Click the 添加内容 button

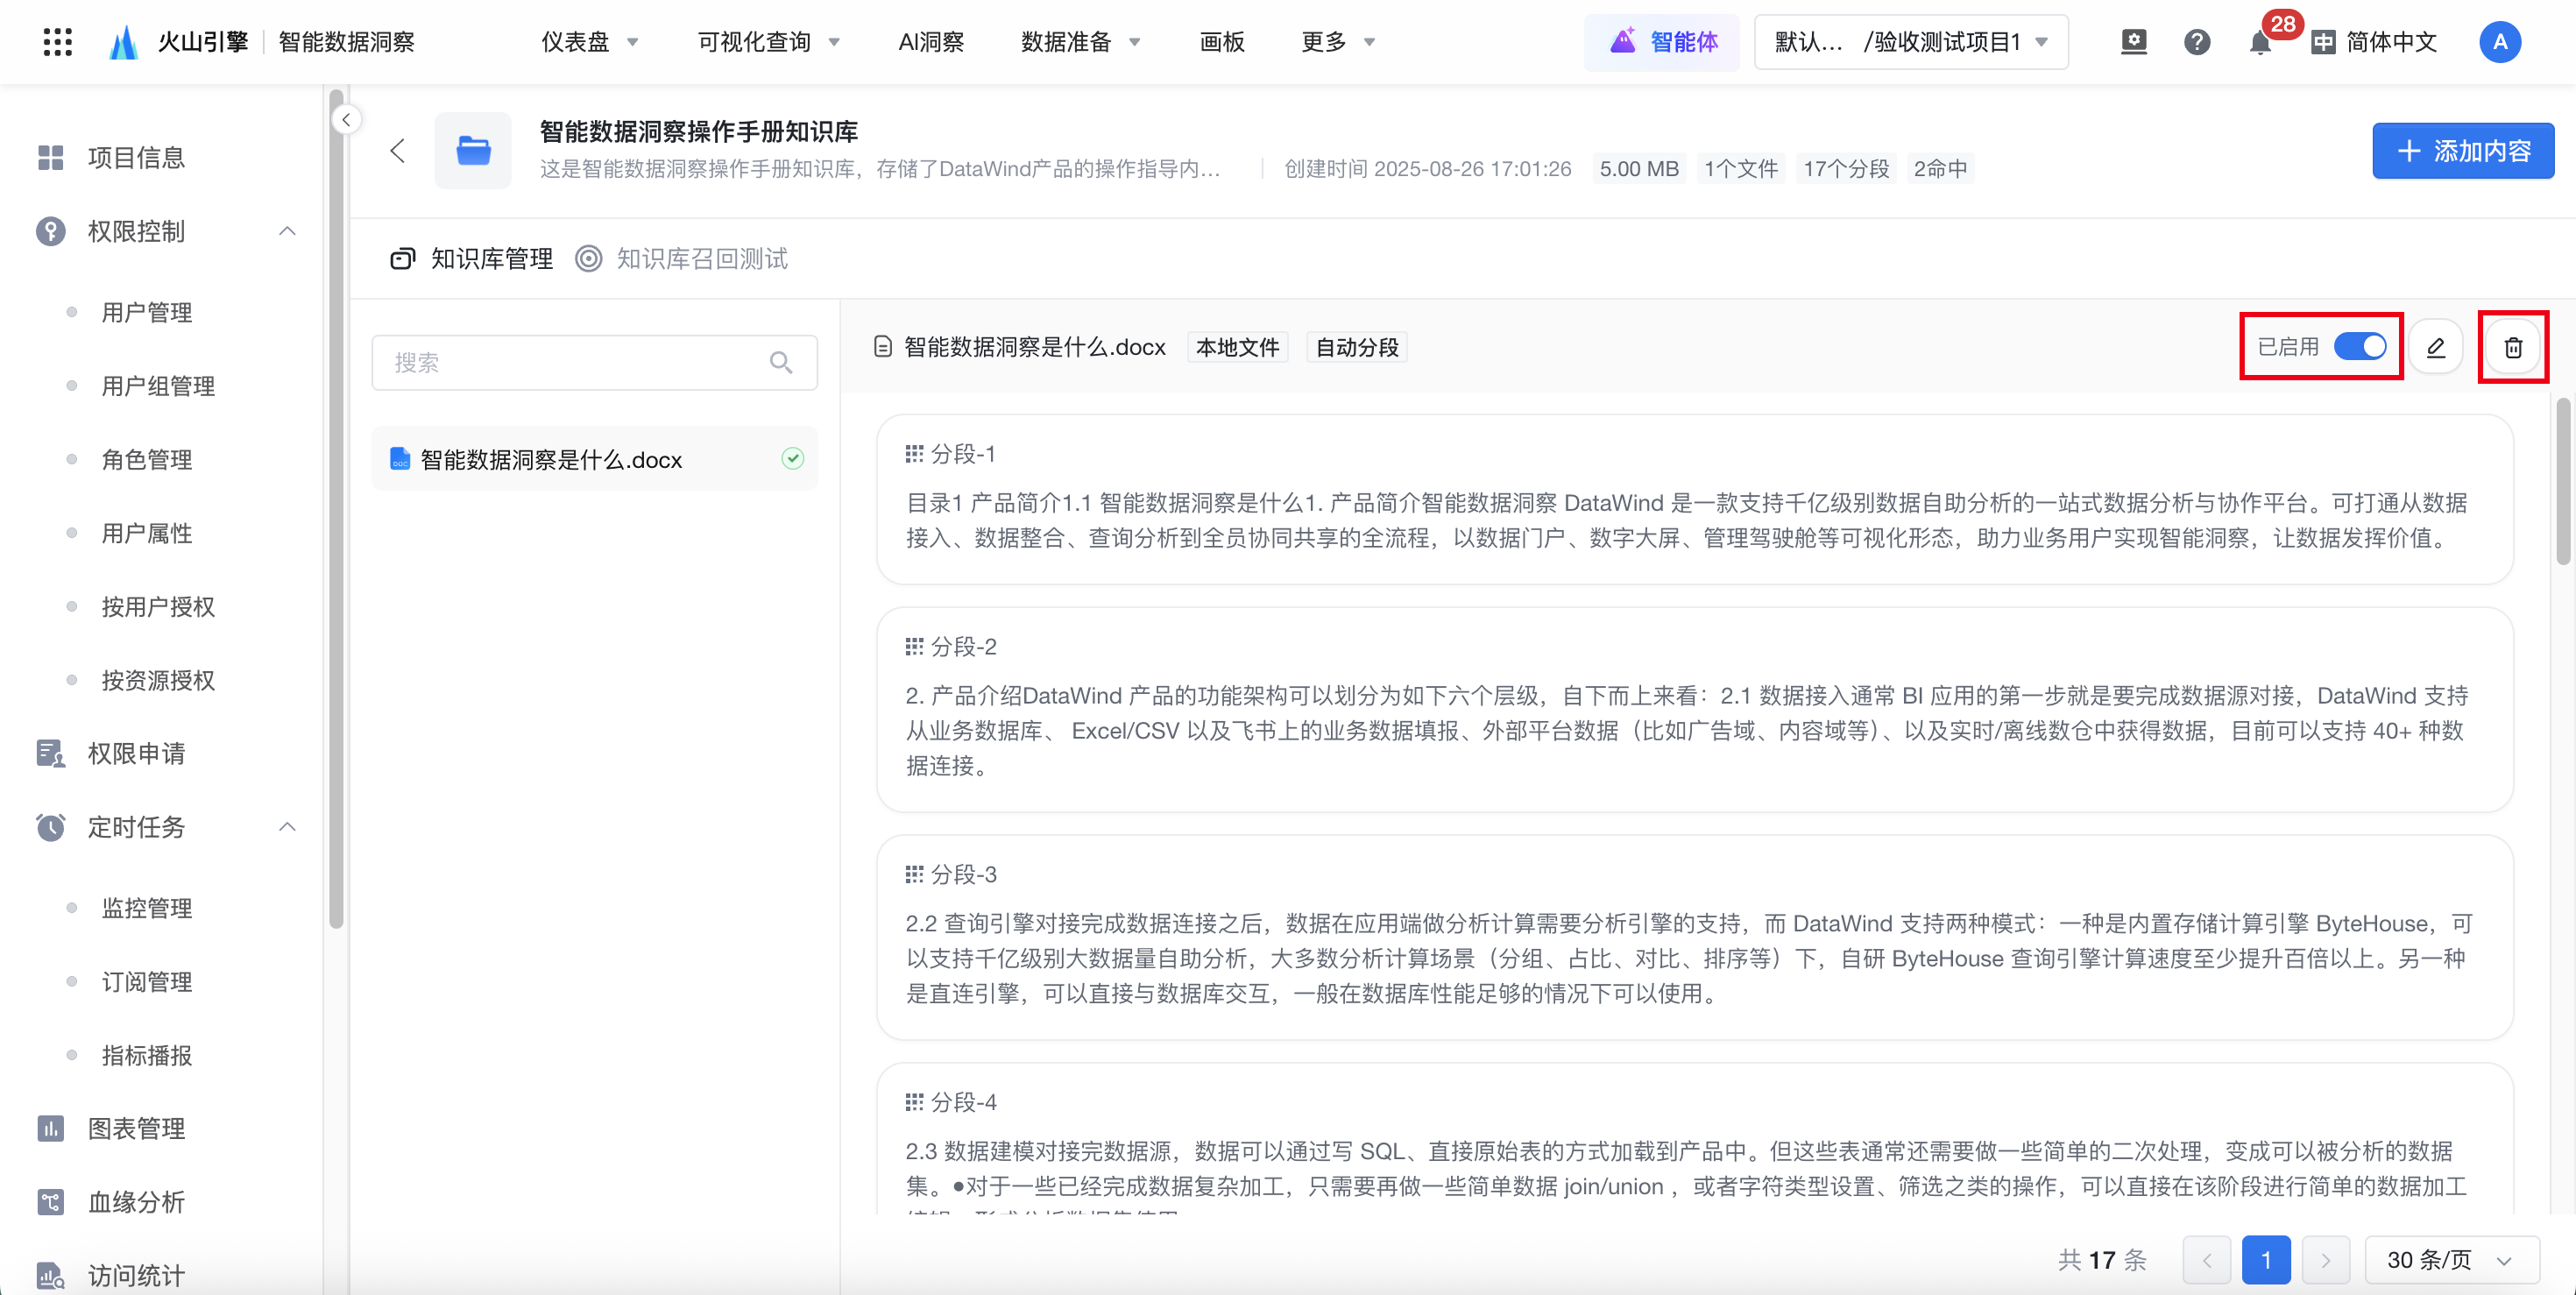(2462, 151)
